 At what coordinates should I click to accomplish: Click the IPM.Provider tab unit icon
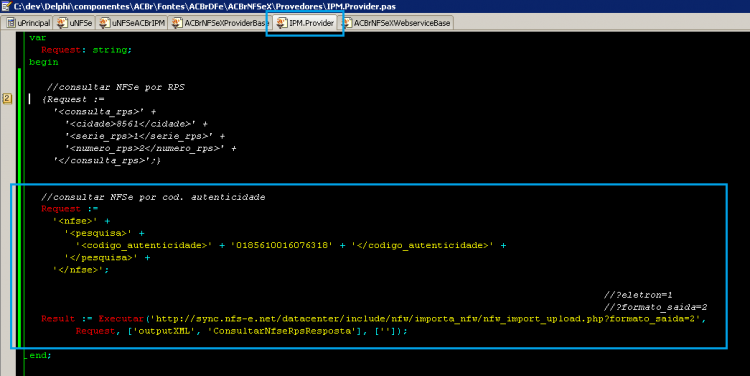(282, 23)
